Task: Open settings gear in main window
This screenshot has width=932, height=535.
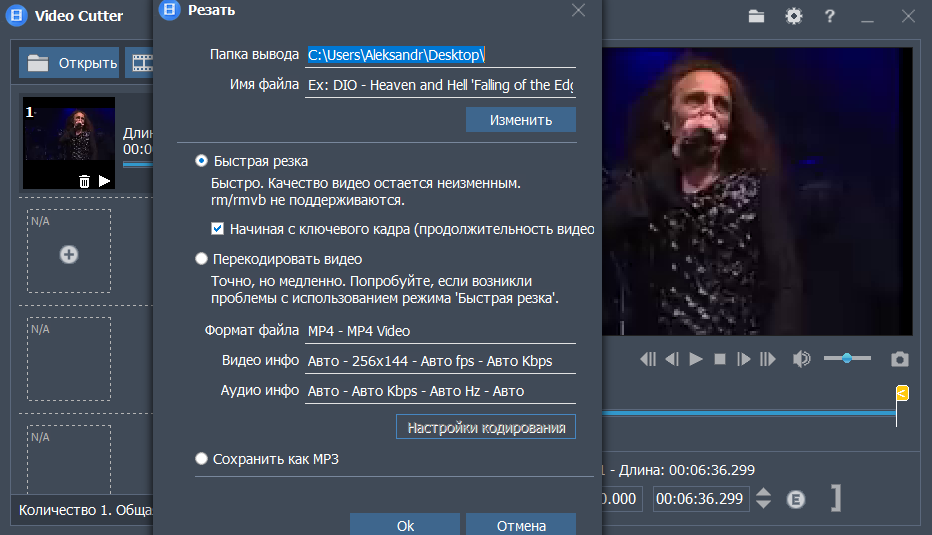Action: pyautogui.click(x=794, y=16)
